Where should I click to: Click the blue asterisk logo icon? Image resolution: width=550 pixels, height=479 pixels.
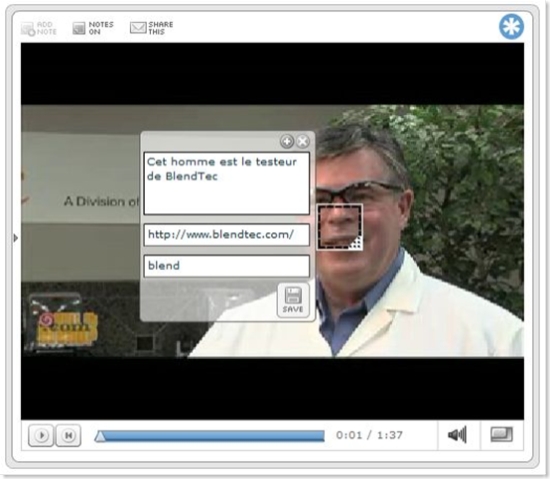[511, 27]
